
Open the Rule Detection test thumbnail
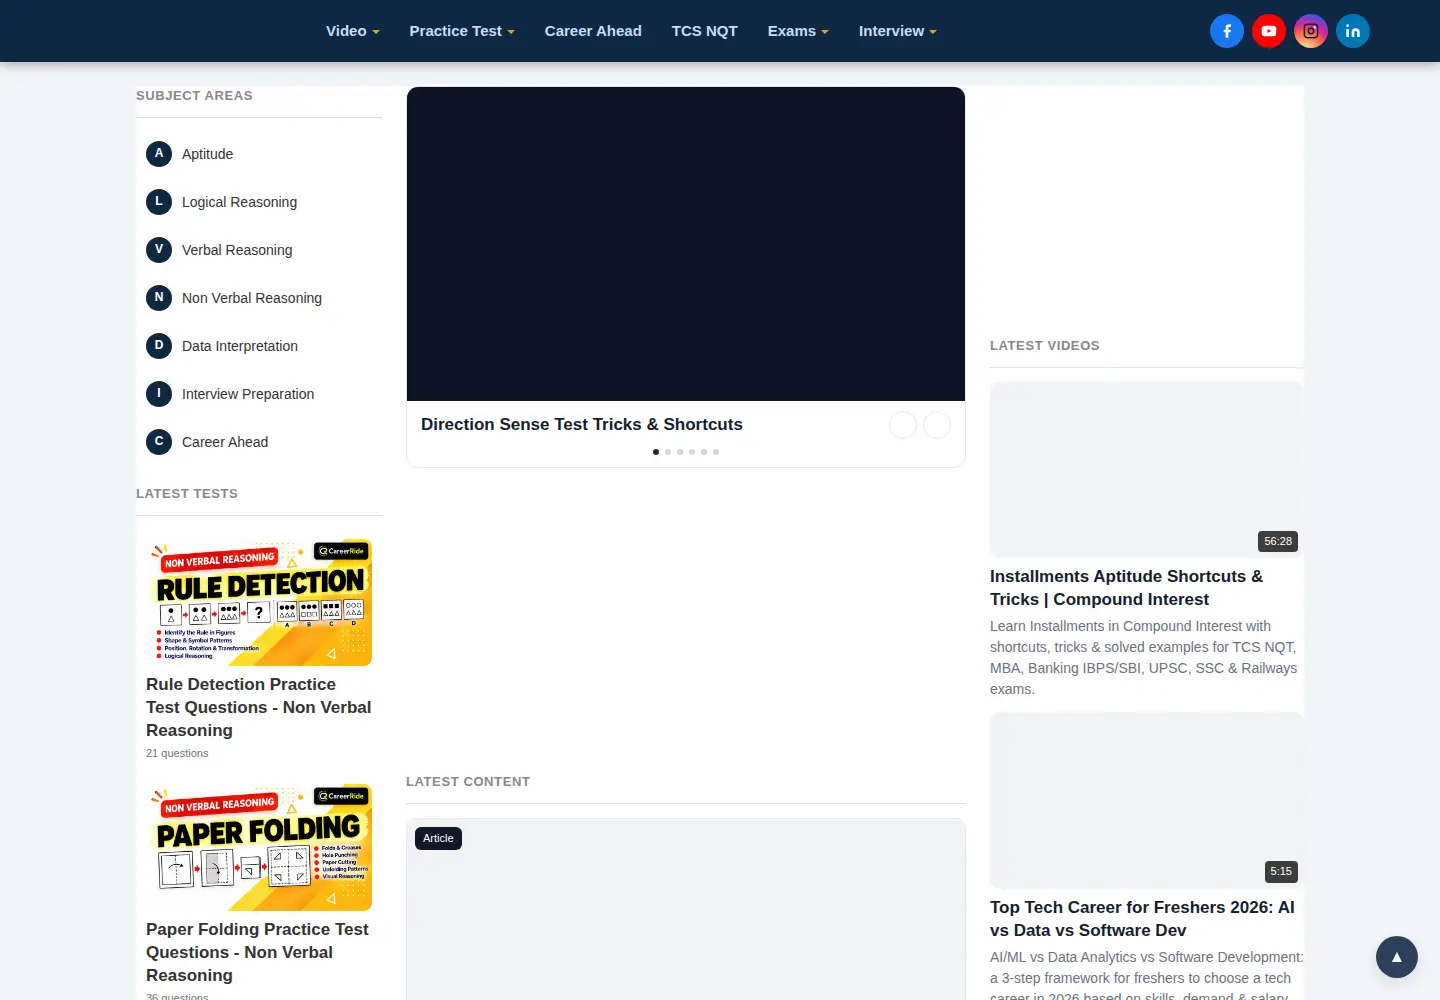(259, 602)
